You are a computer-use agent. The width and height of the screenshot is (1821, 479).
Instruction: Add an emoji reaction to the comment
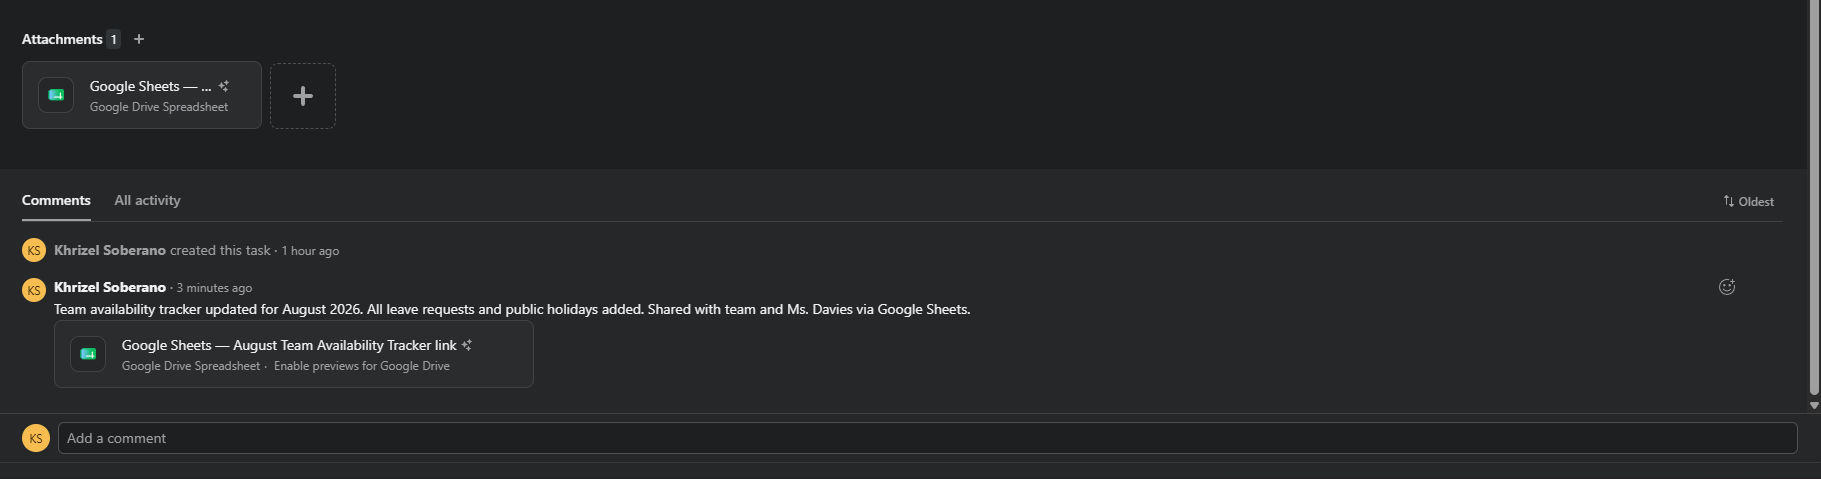[x=1727, y=287]
